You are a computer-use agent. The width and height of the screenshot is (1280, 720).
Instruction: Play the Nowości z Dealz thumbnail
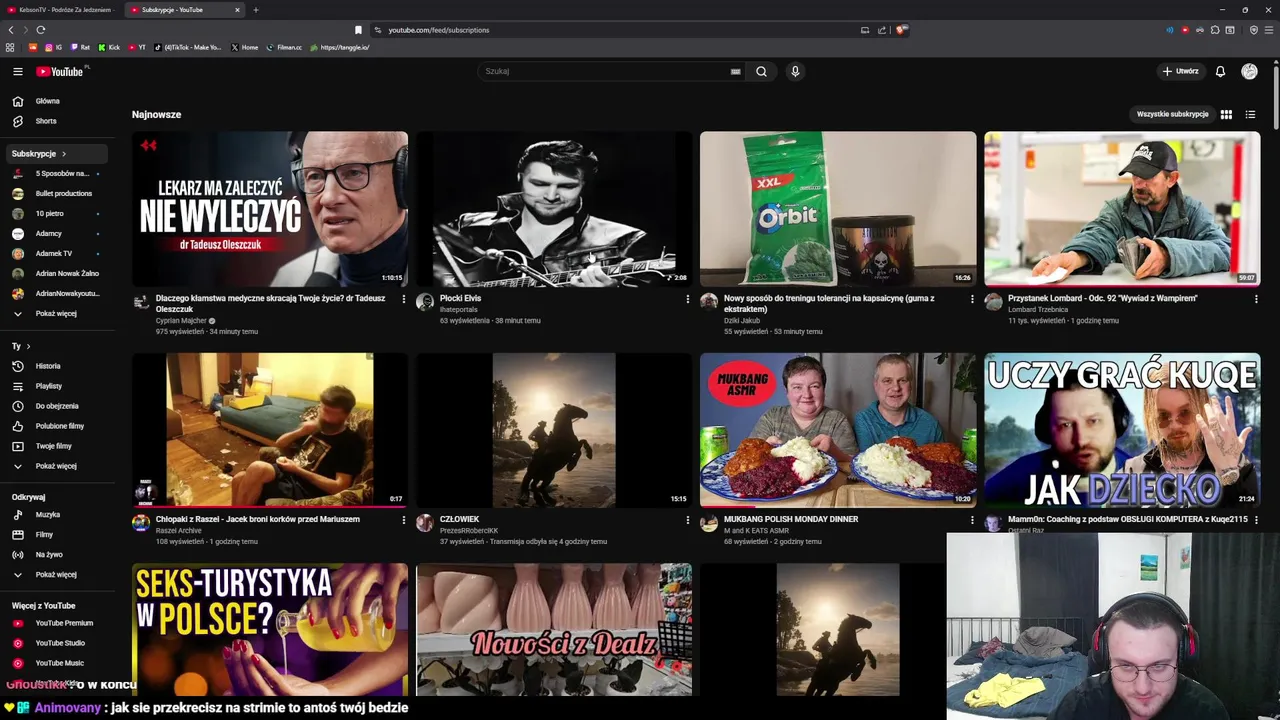click(x=554, y=630)
